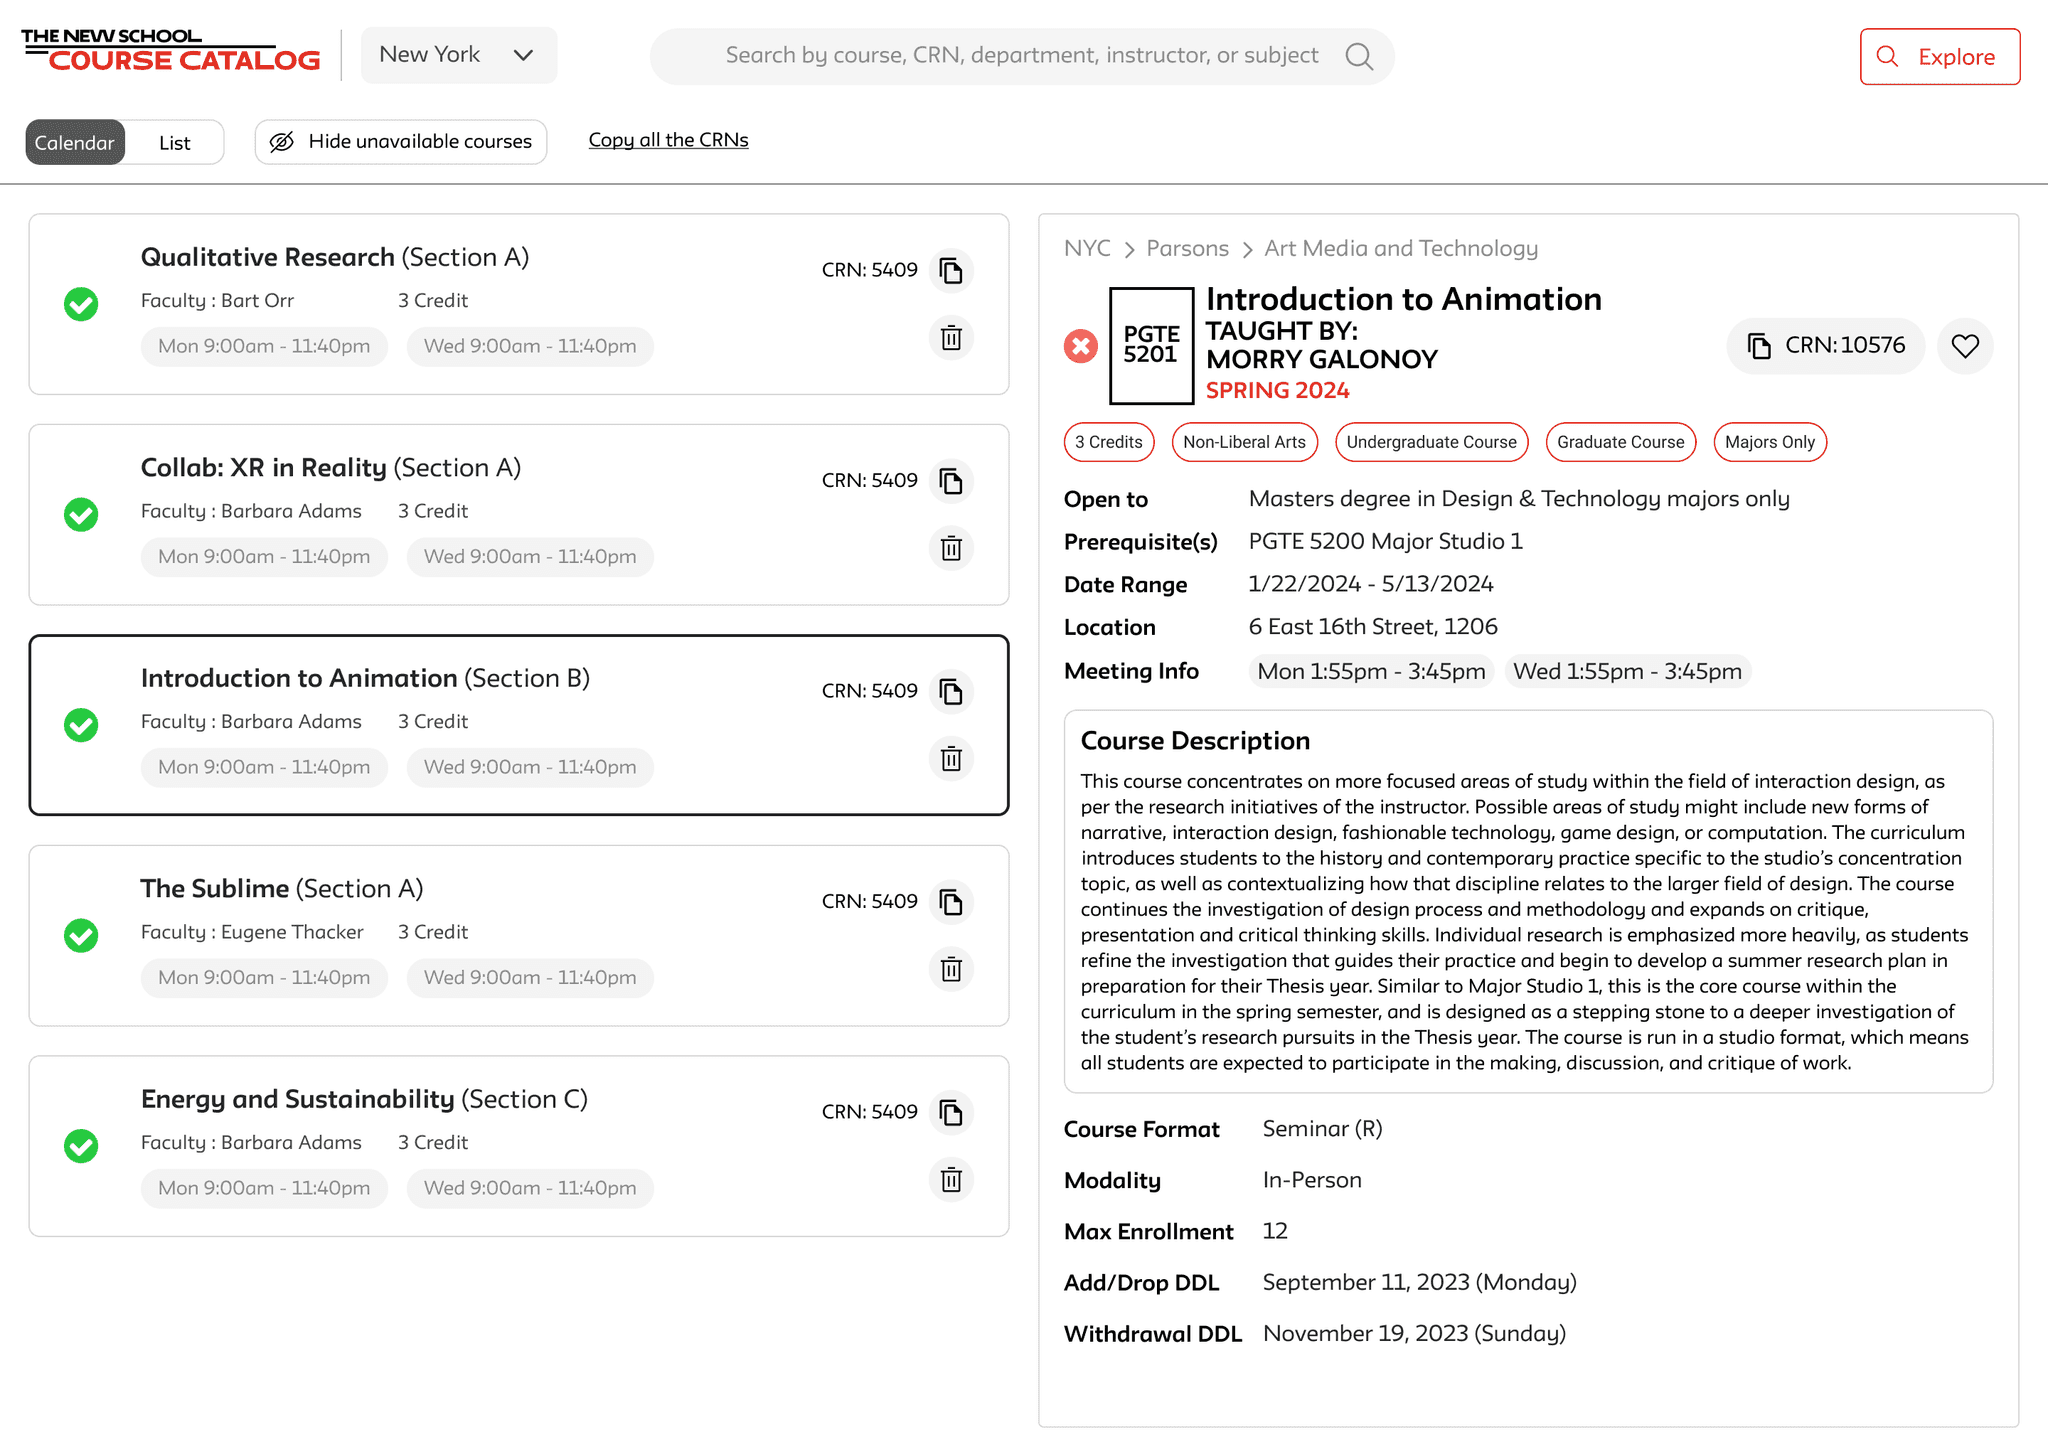Viewport: 2048px width, 1456px height.
Task: Toggle Hide unavailable courses
Action: click(x=401, y=142)
